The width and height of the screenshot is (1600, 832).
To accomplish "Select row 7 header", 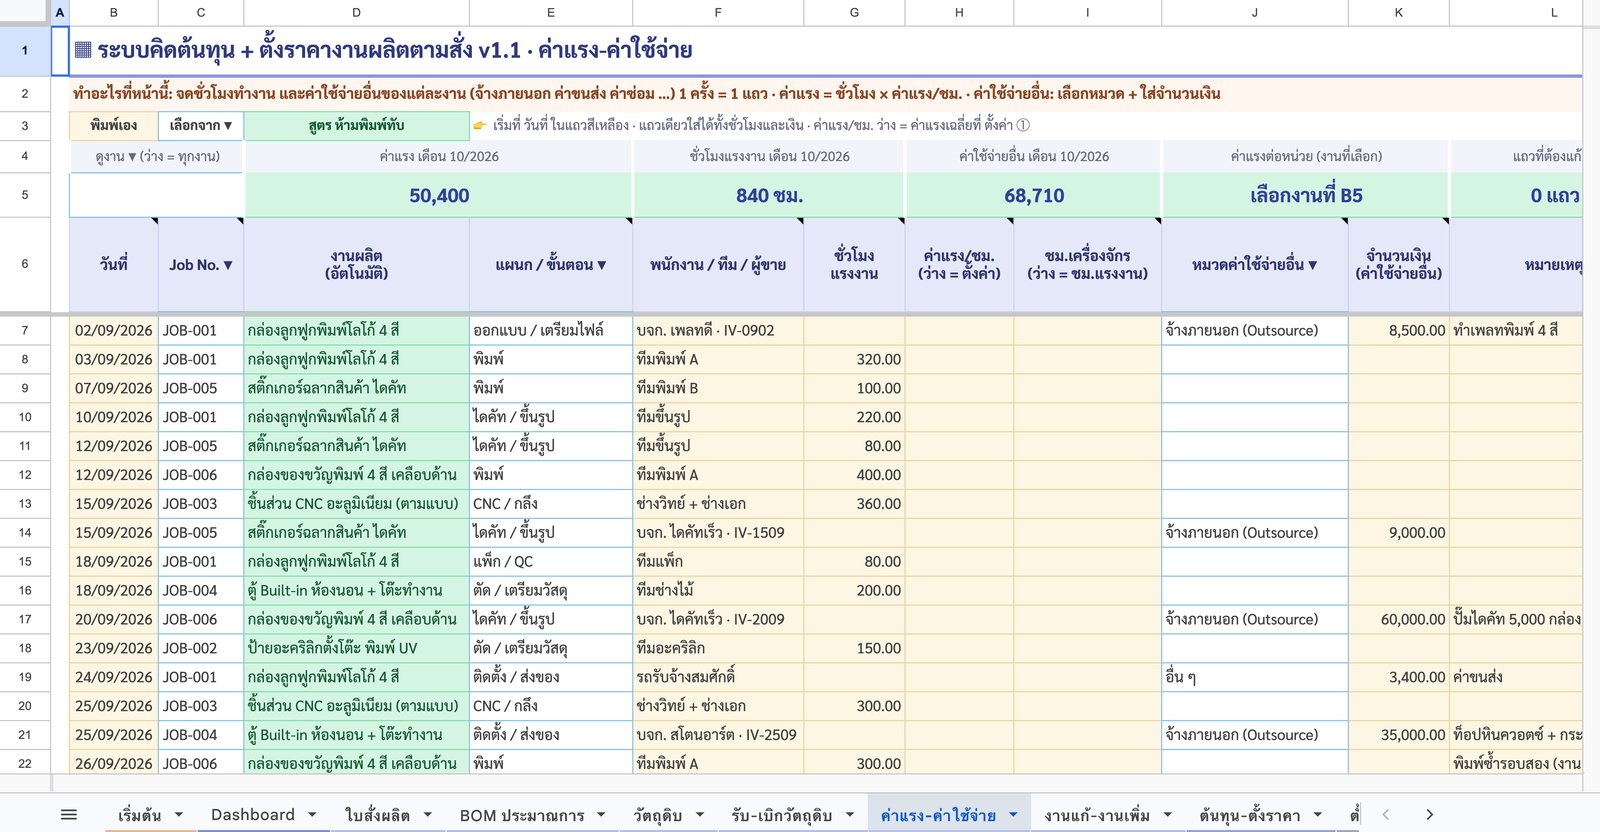I will tap(25, 330).
